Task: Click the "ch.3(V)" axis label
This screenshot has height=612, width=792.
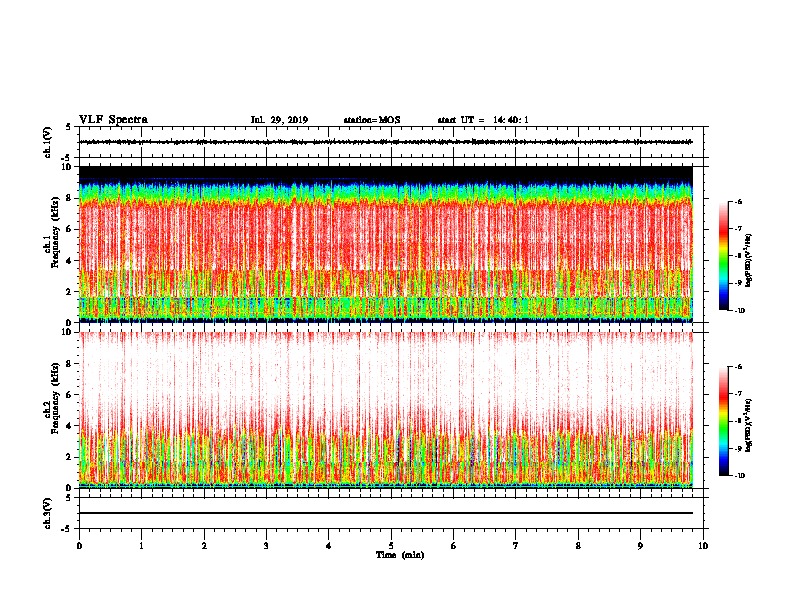Action: (48, 513)
